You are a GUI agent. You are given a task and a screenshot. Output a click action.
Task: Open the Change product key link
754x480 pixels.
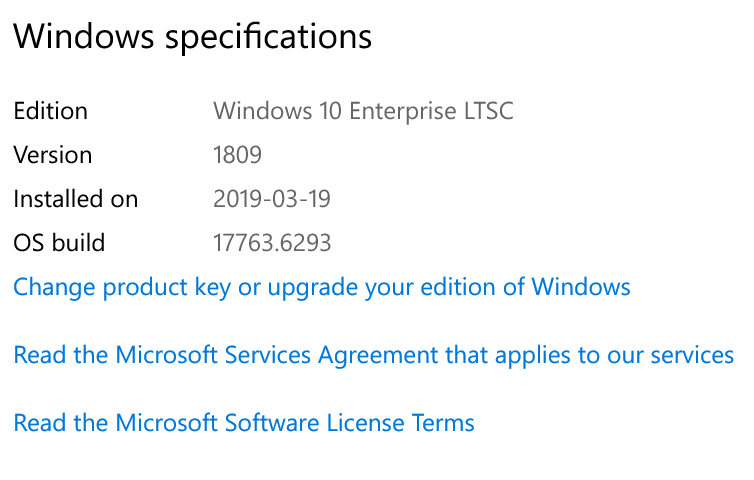coord(321,288)
